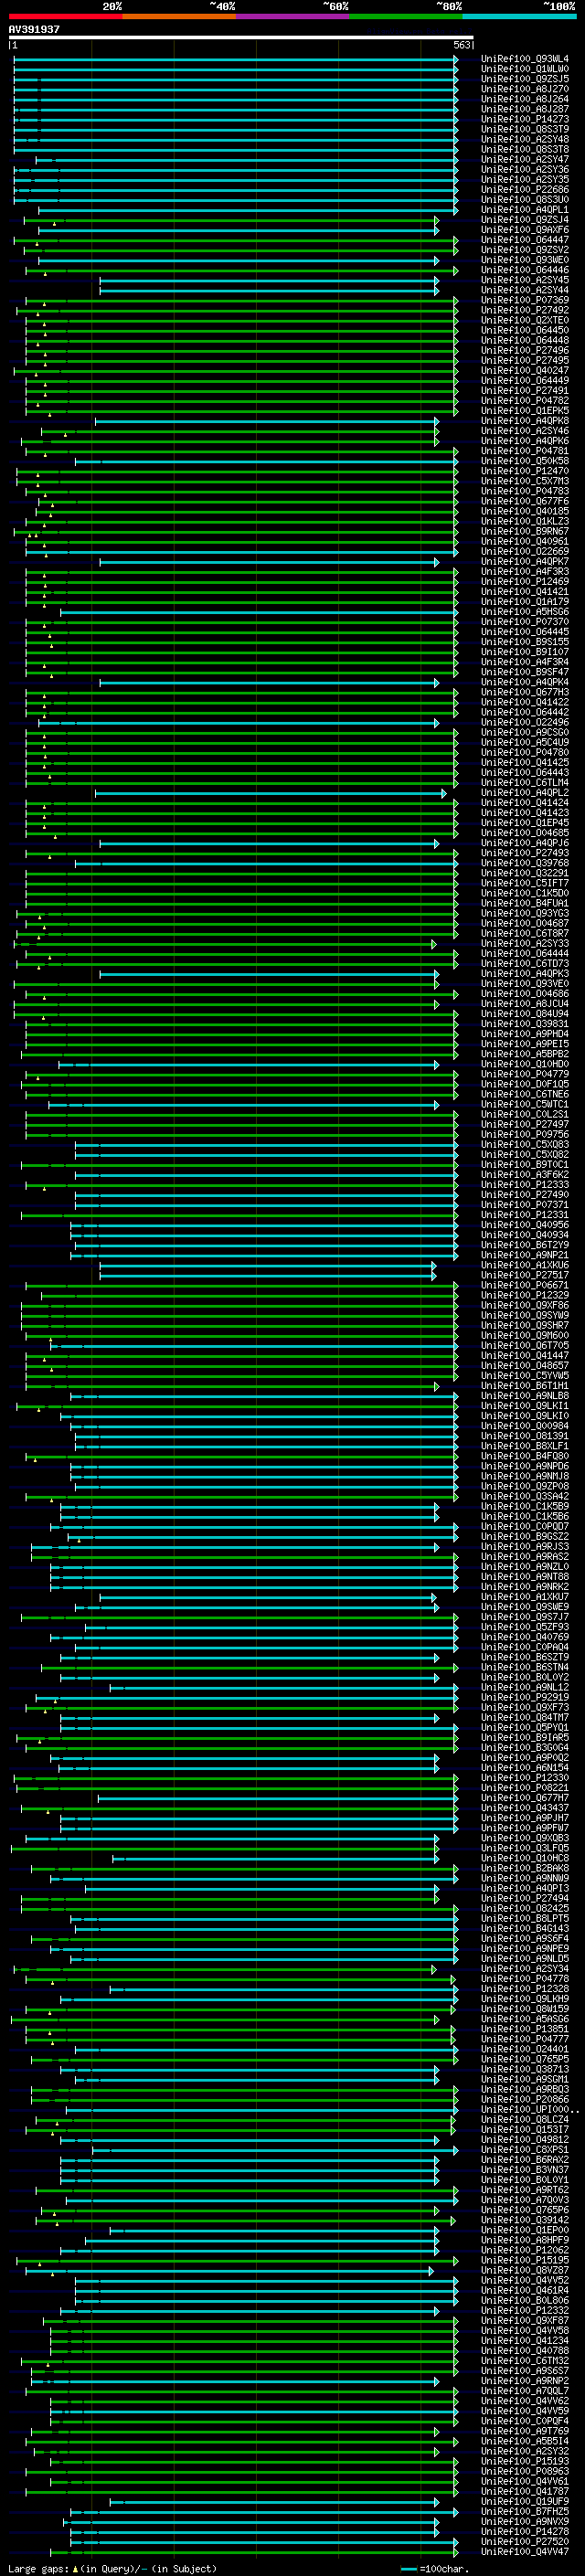Screen dimensions: 585x2576
Task: Select the UniRef100_Q9ZSJ4 label
Action: [x=524, y=220]
